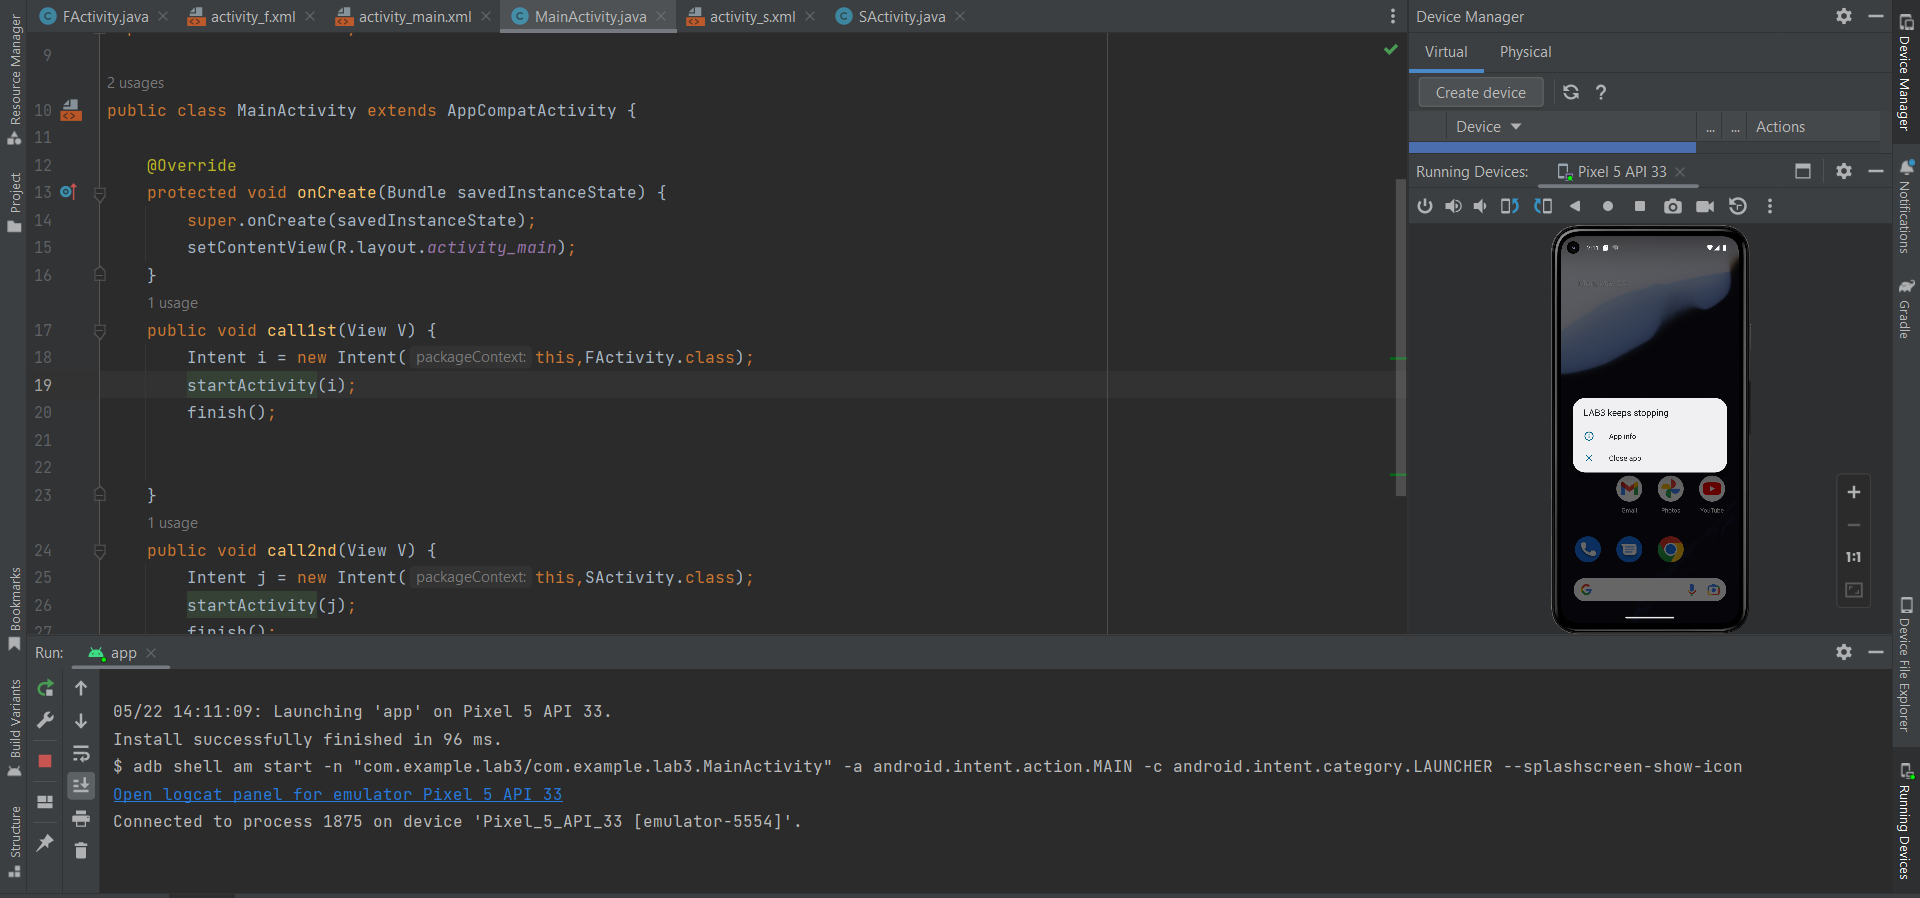Open the Resource Manager tool window
Image resolution: width=1920 pixels, height=898 pixels.
pyautogui.click(x=15, y=80)
